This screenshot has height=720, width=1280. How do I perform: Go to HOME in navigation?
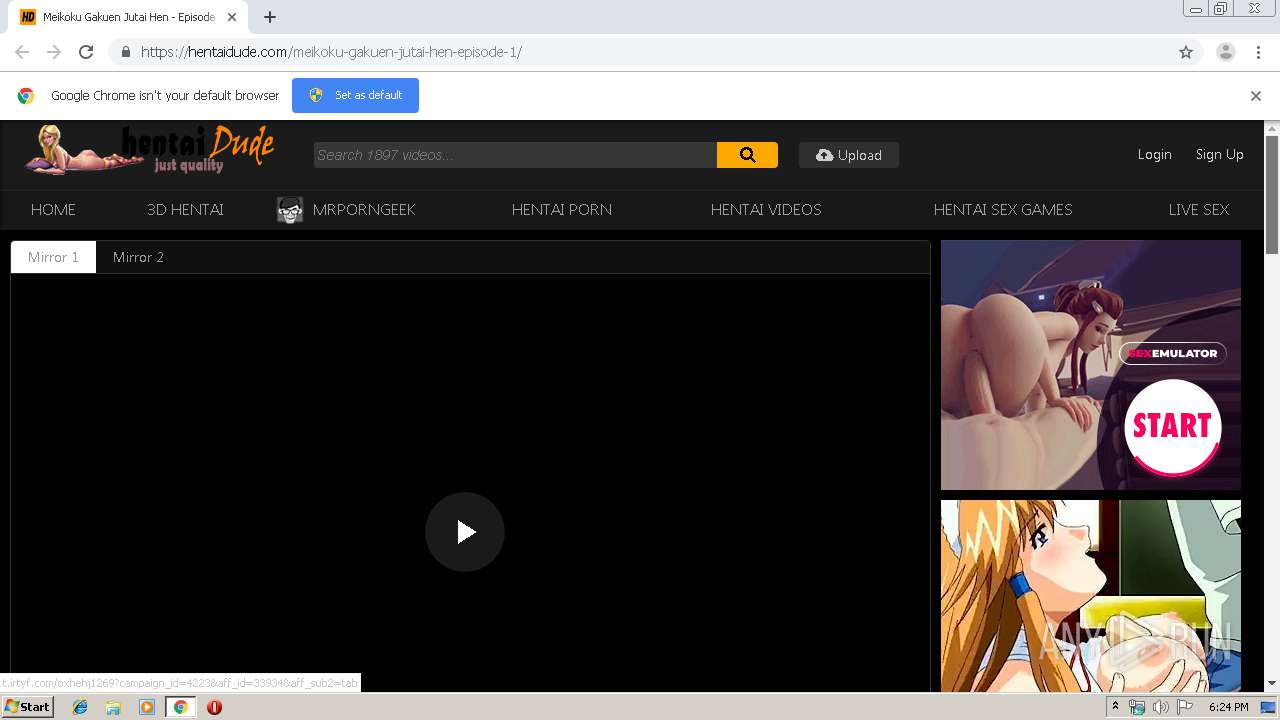pos(53,209)
